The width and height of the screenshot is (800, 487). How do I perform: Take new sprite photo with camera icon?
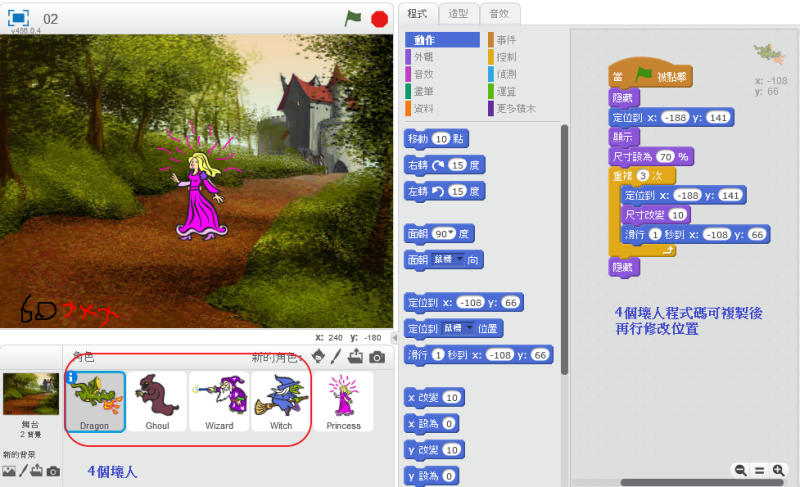pos(376,356)
